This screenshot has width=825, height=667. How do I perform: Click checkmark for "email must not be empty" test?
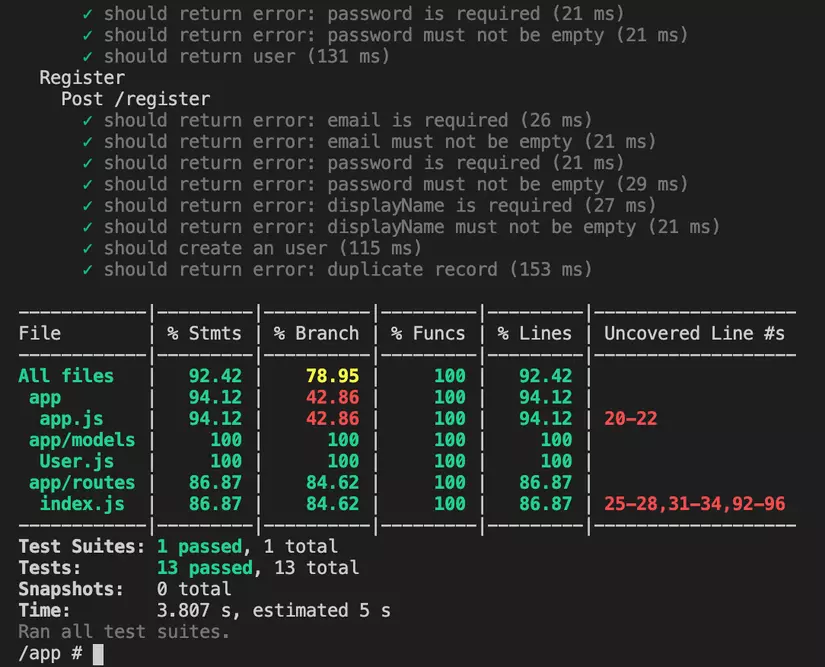pos(86,141)
